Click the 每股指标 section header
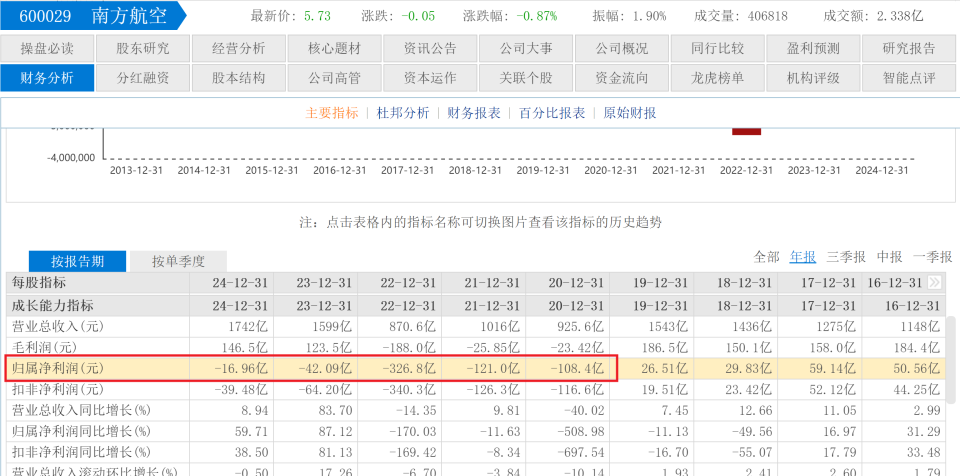The height and width of the screenshot is (476, 960). click(39, 282)
